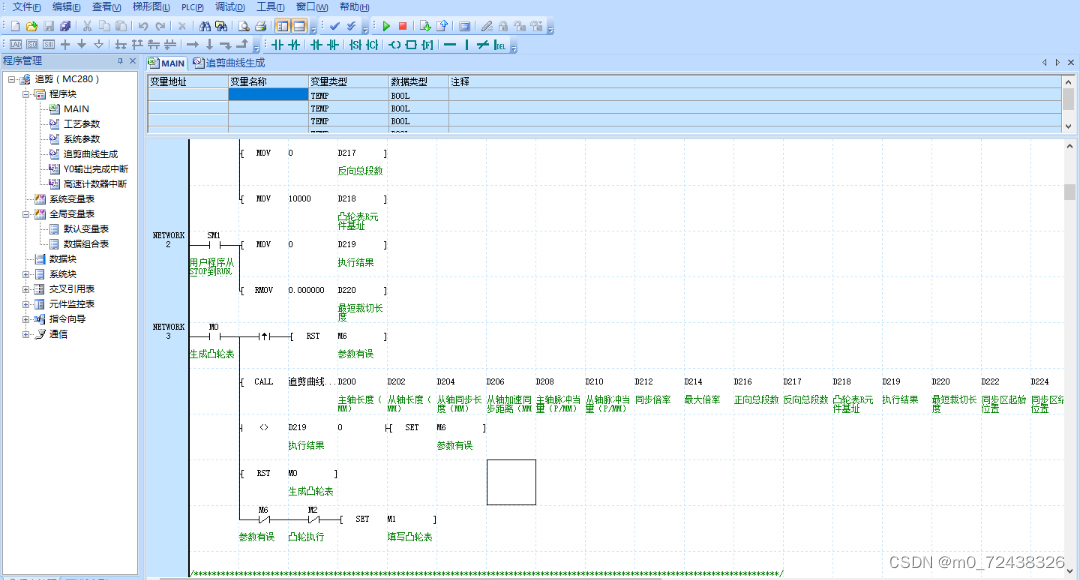The image size is (1080, 580).
Task: Select 系统变量表 tree item
Action: pos(72,199)
